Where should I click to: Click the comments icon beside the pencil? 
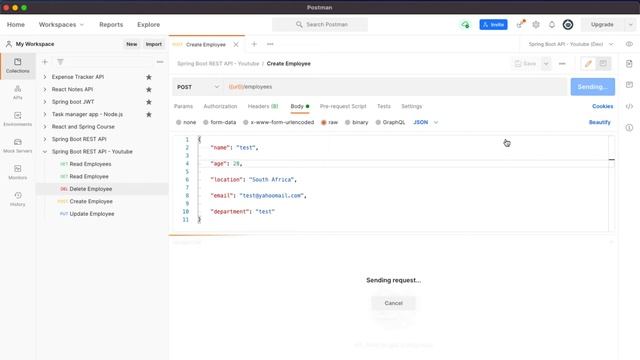603,64
